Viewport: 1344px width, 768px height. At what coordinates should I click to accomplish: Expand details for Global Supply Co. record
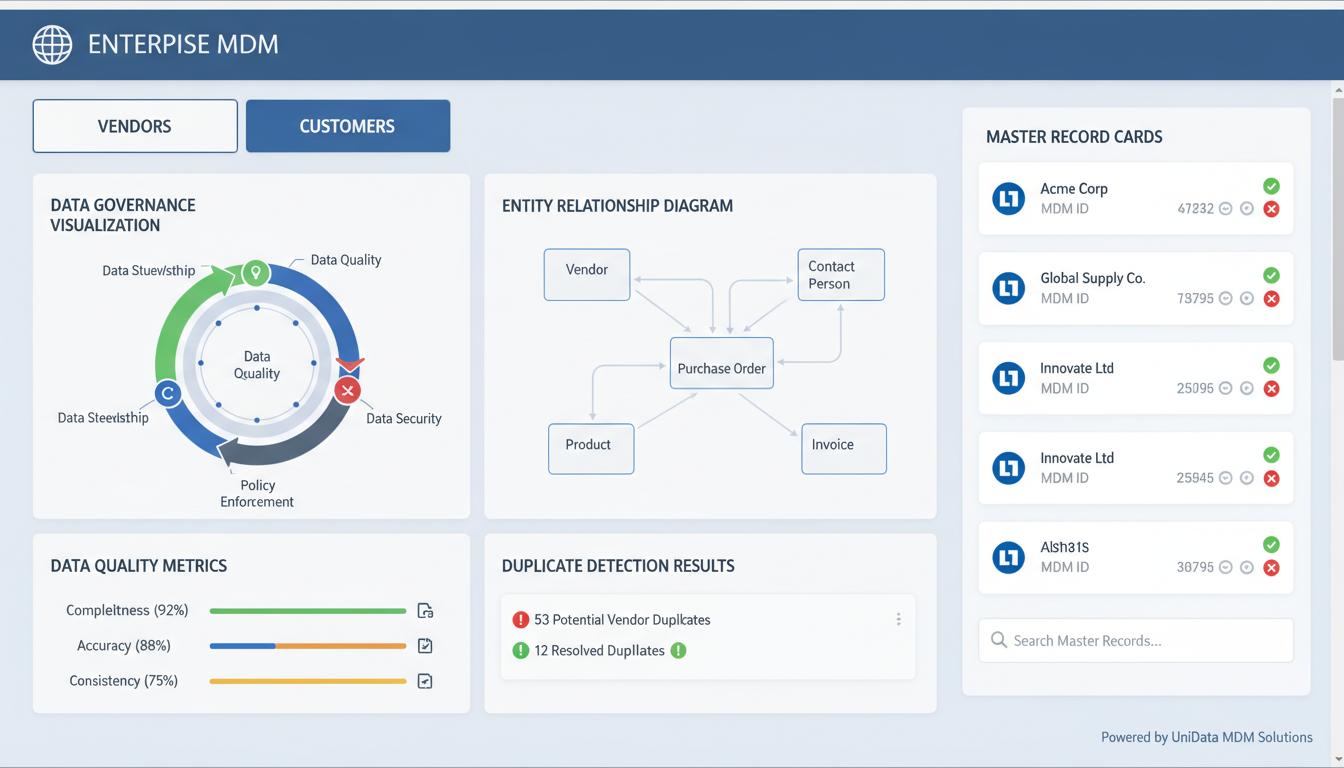click(x=1226, y=298)
